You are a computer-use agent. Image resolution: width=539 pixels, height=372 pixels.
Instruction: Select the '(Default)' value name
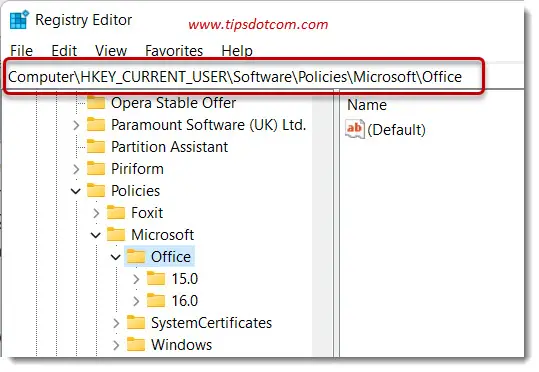pyautogui.click(x=396, y=130)
